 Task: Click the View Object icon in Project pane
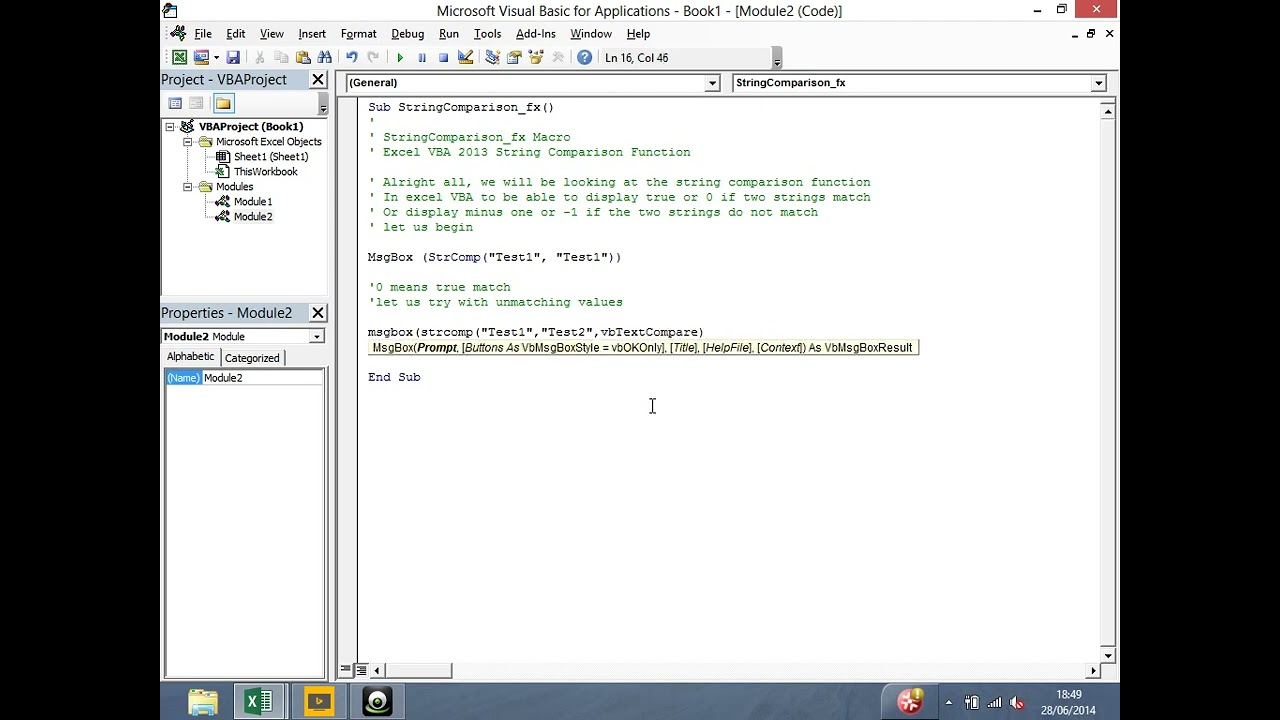196,103
